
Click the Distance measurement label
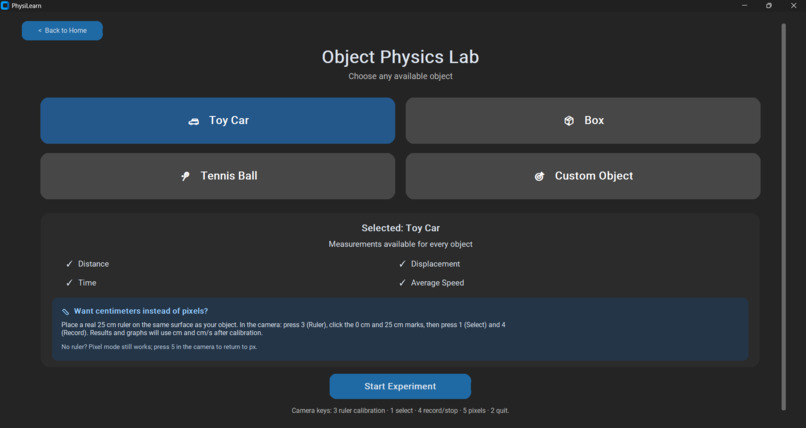click(94, 264)
